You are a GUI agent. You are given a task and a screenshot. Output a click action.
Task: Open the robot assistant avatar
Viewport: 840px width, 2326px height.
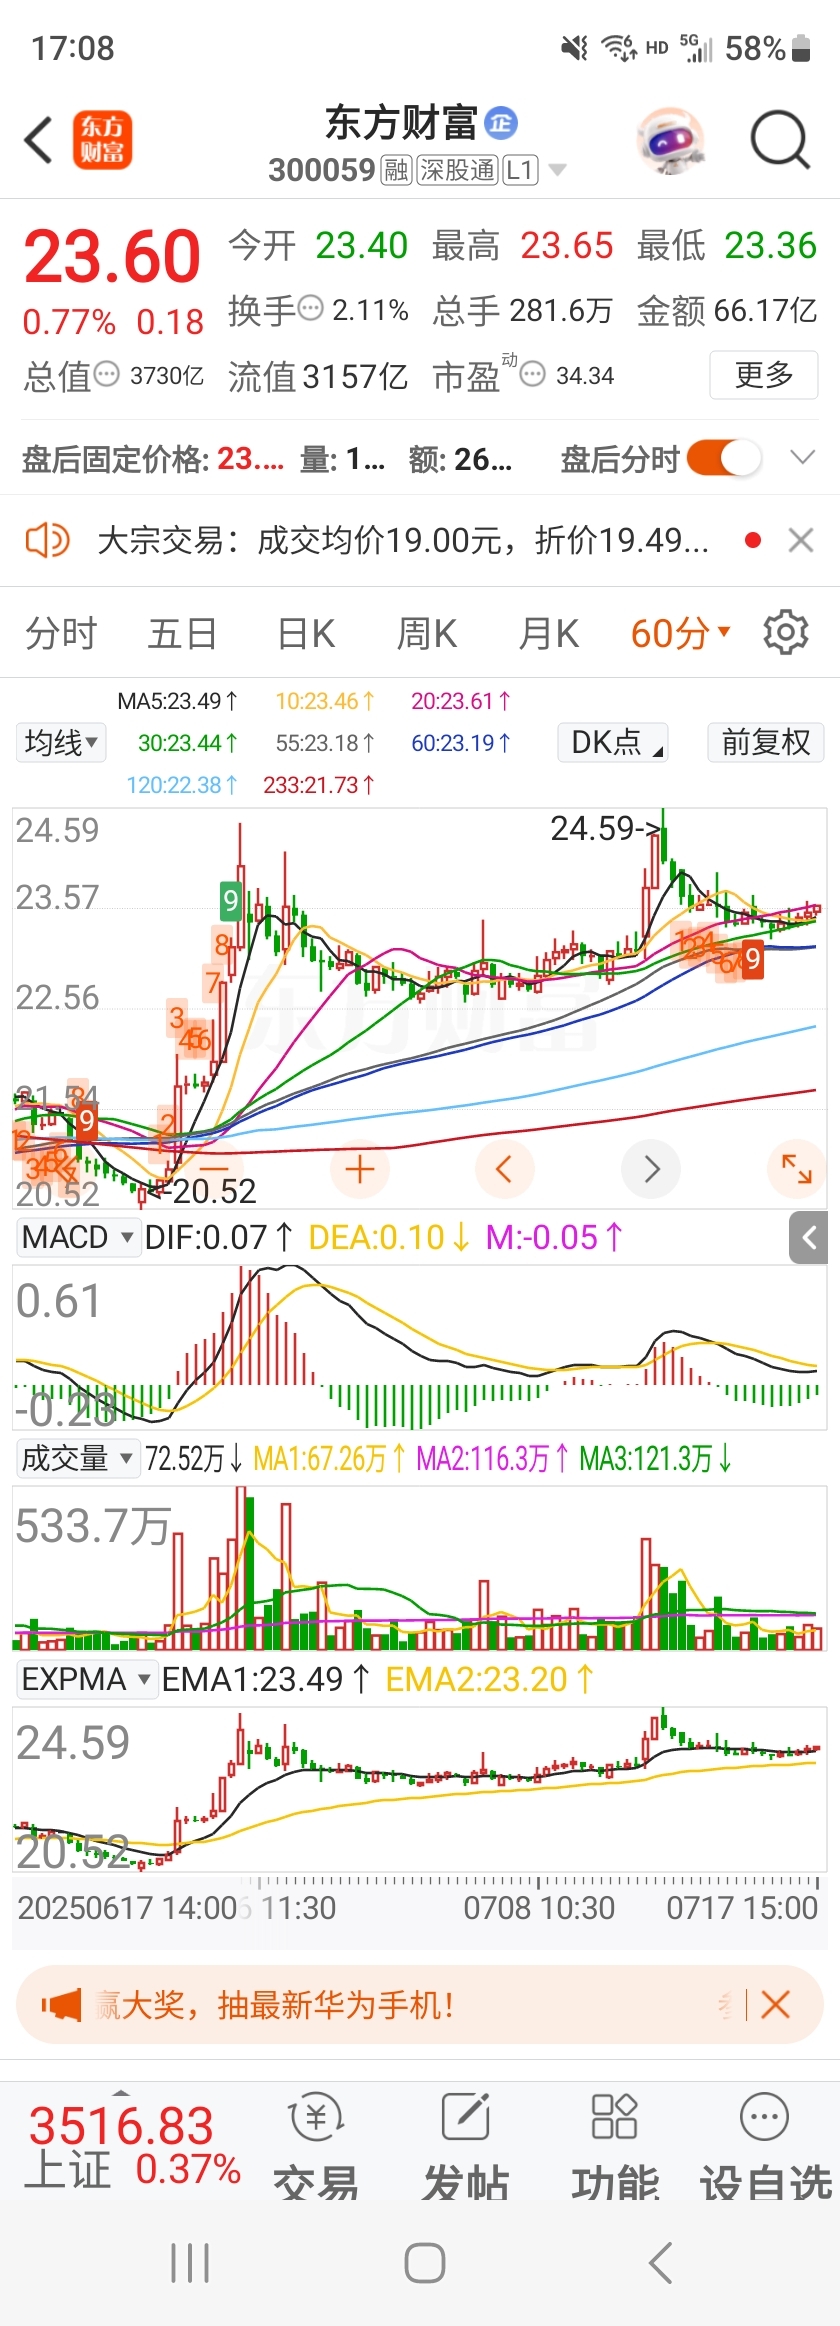click(671, 140)
